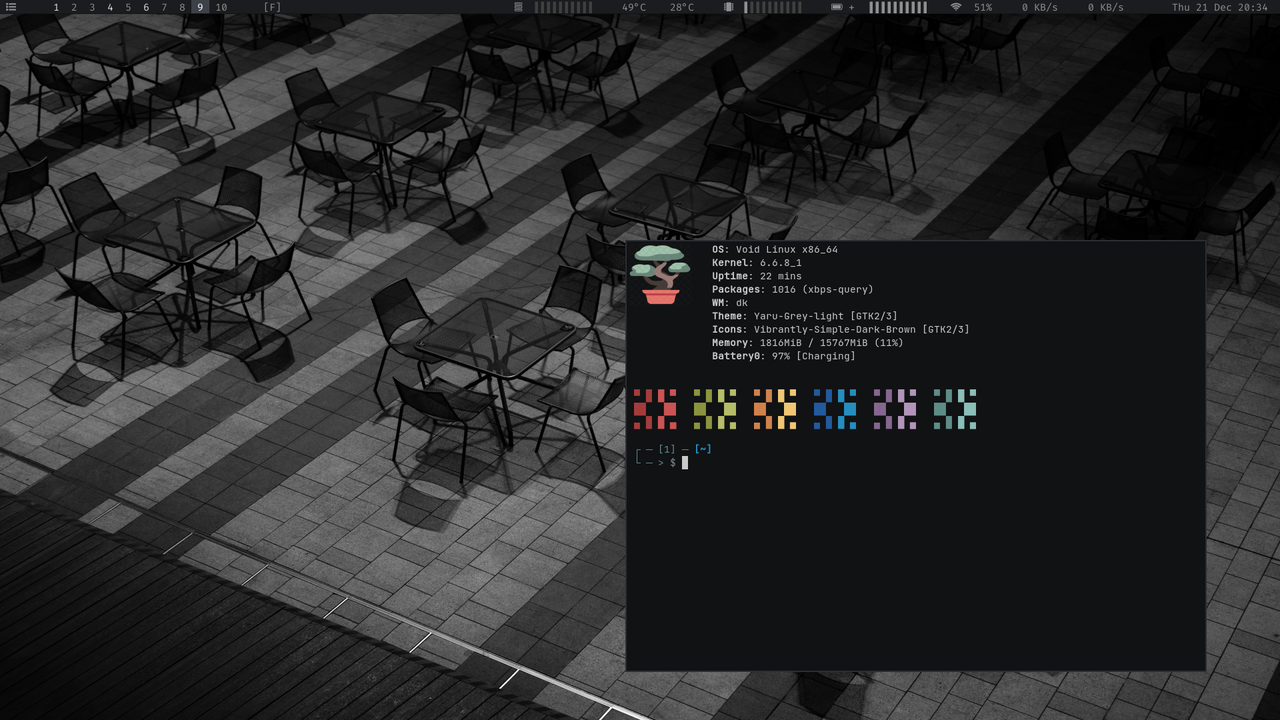Click the 'Theme: Yaru-Grey-light' line
Screen dimensions: 1280x720
805,316
